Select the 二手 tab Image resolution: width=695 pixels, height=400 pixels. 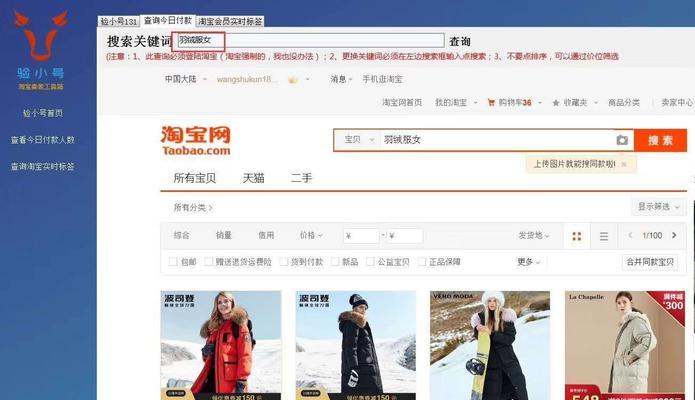[x=301, y=178]
